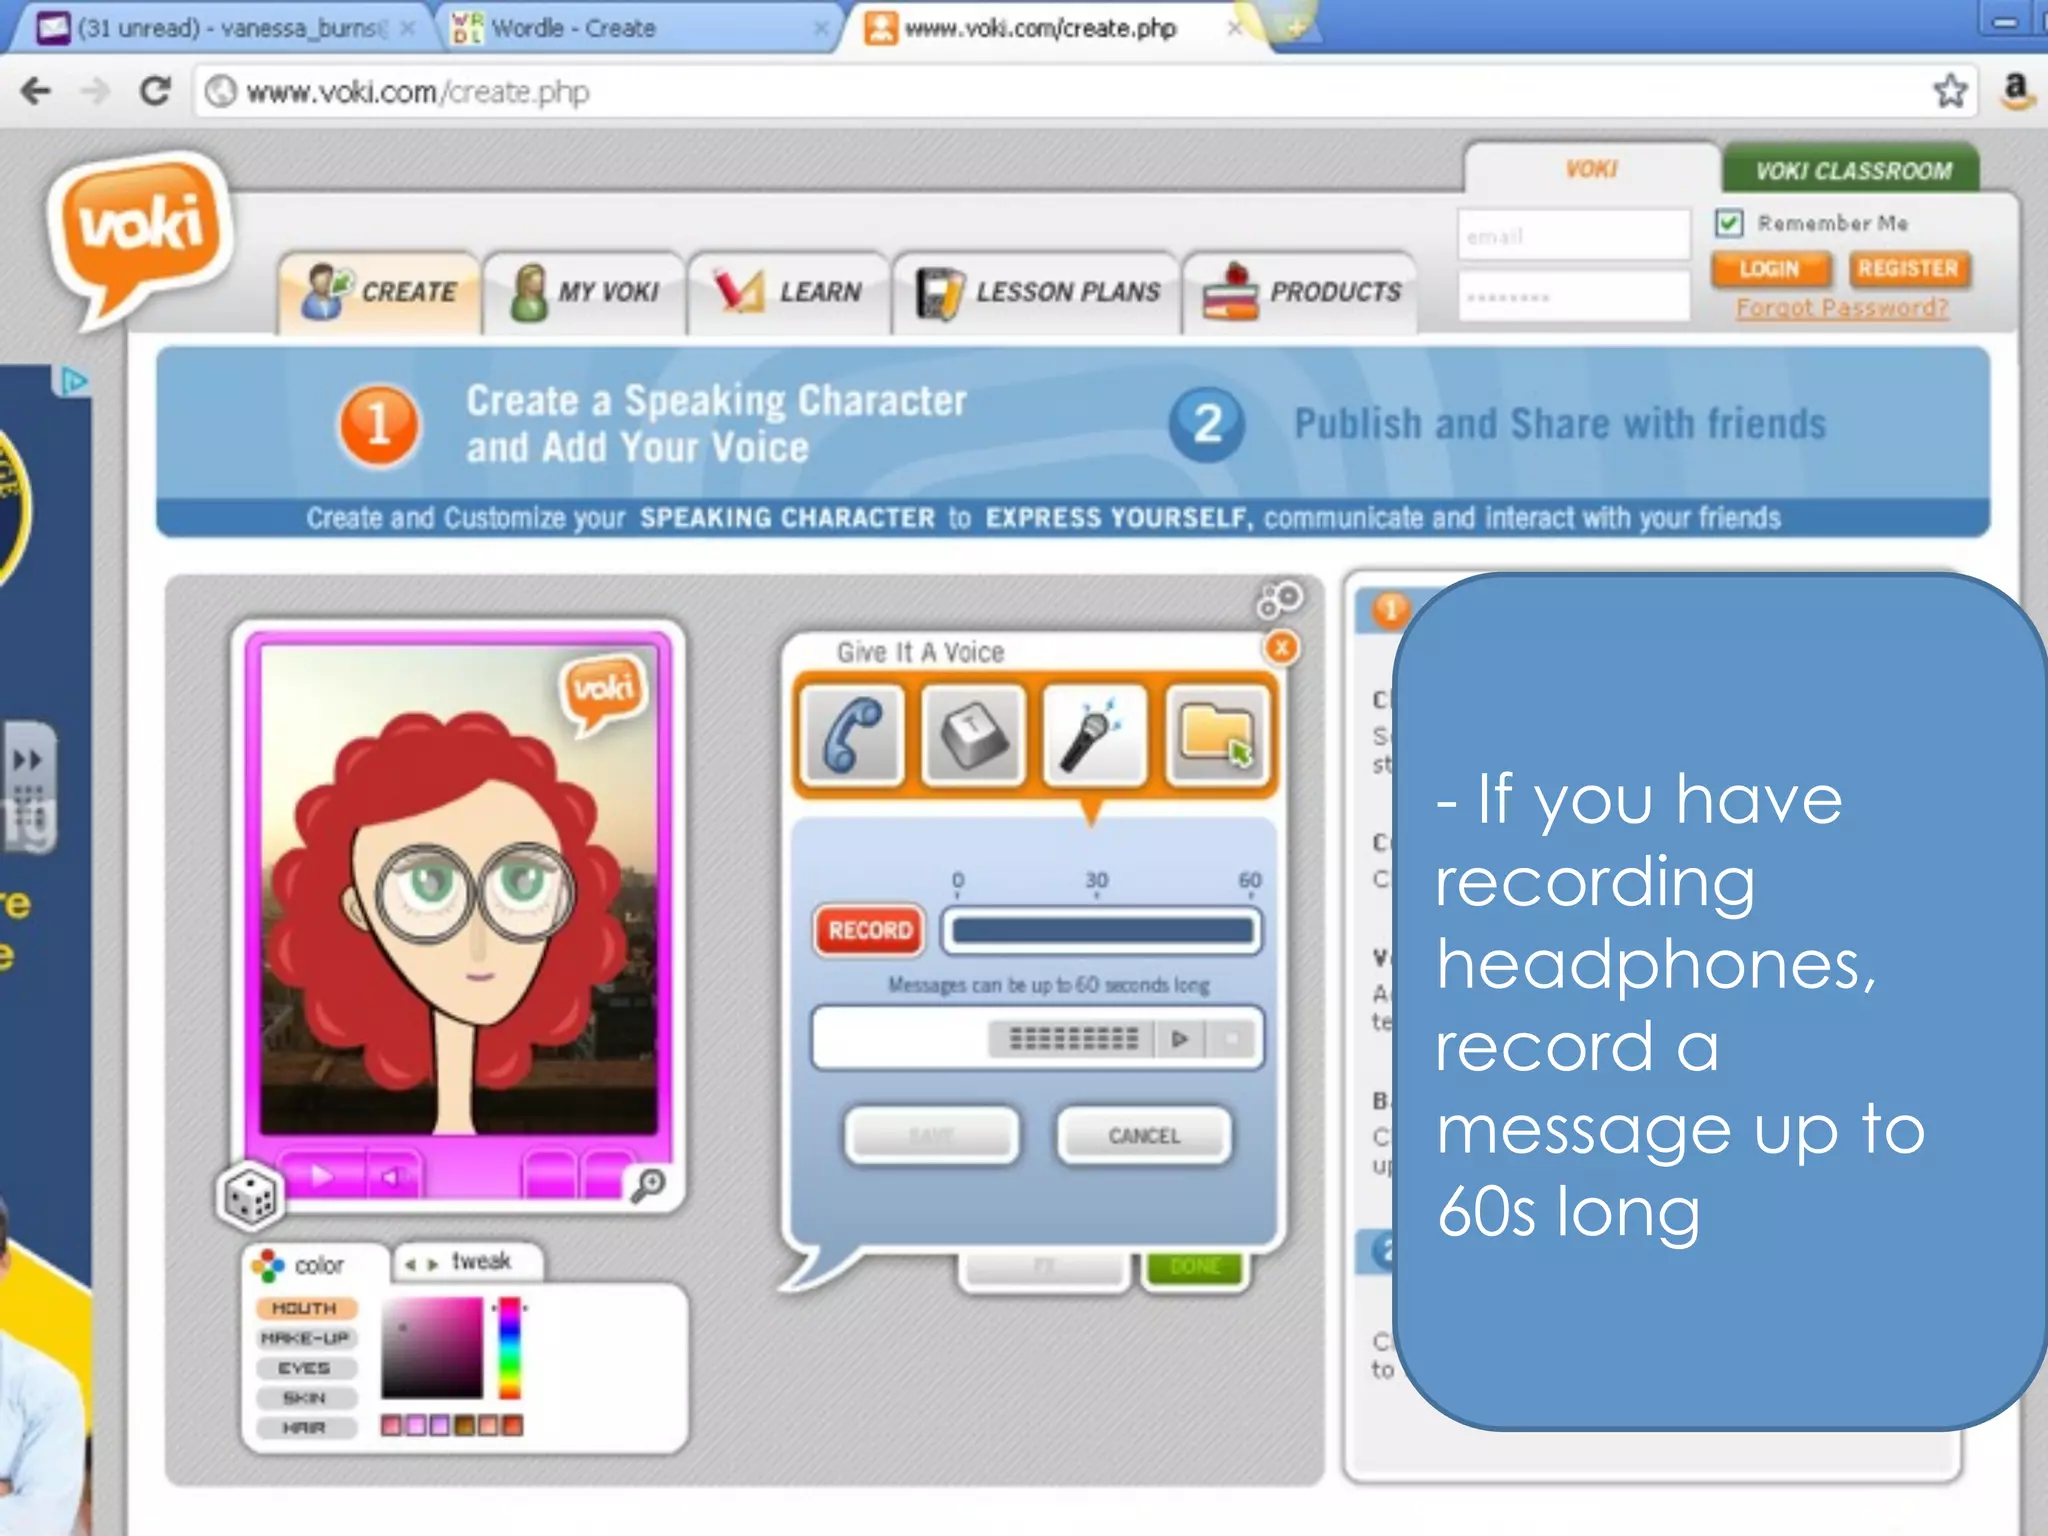
Task: Click step 2 Publish and Share with friends
Action: [x=1498, y=424]
